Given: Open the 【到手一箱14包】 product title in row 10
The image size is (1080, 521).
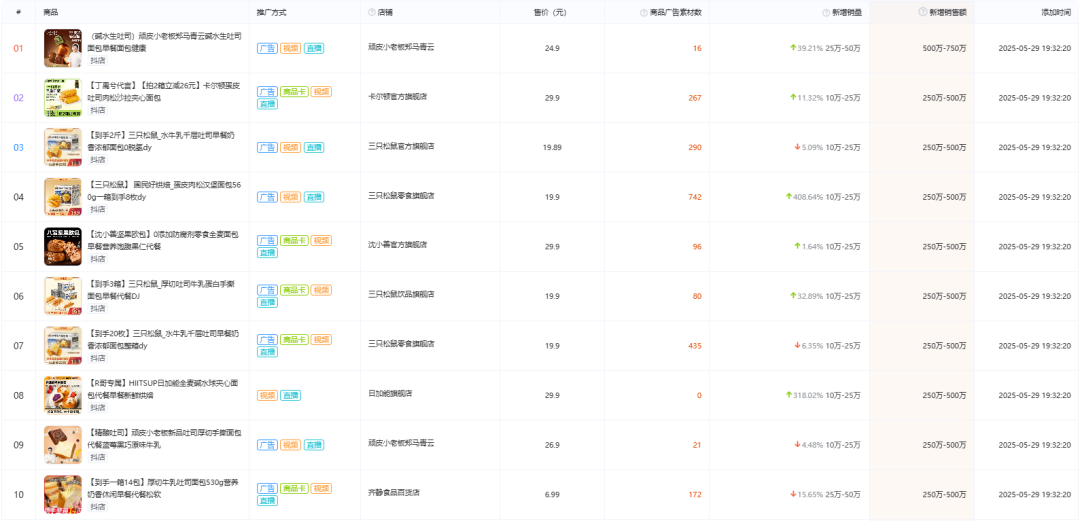Looking at the screenshot, I should click(163, 489).
